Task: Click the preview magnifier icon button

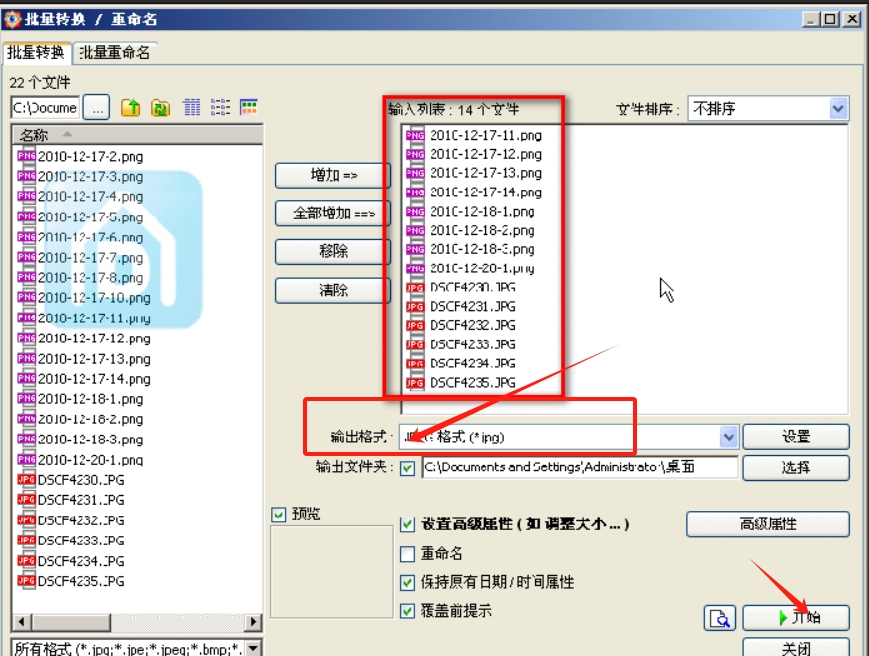Action: point(719,618)
